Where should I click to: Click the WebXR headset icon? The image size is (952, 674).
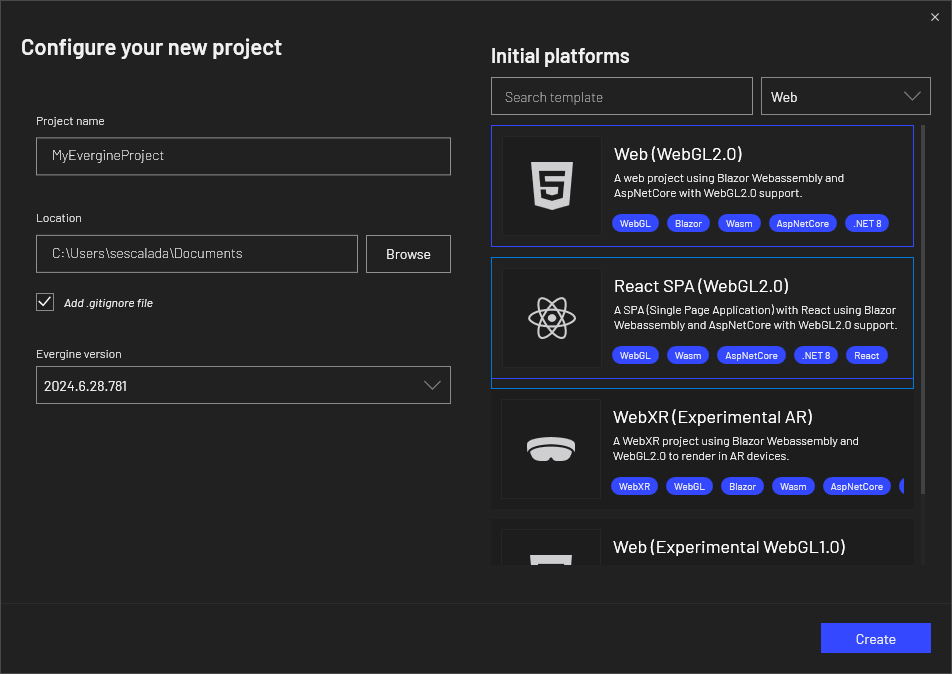[x=551, y=449]
